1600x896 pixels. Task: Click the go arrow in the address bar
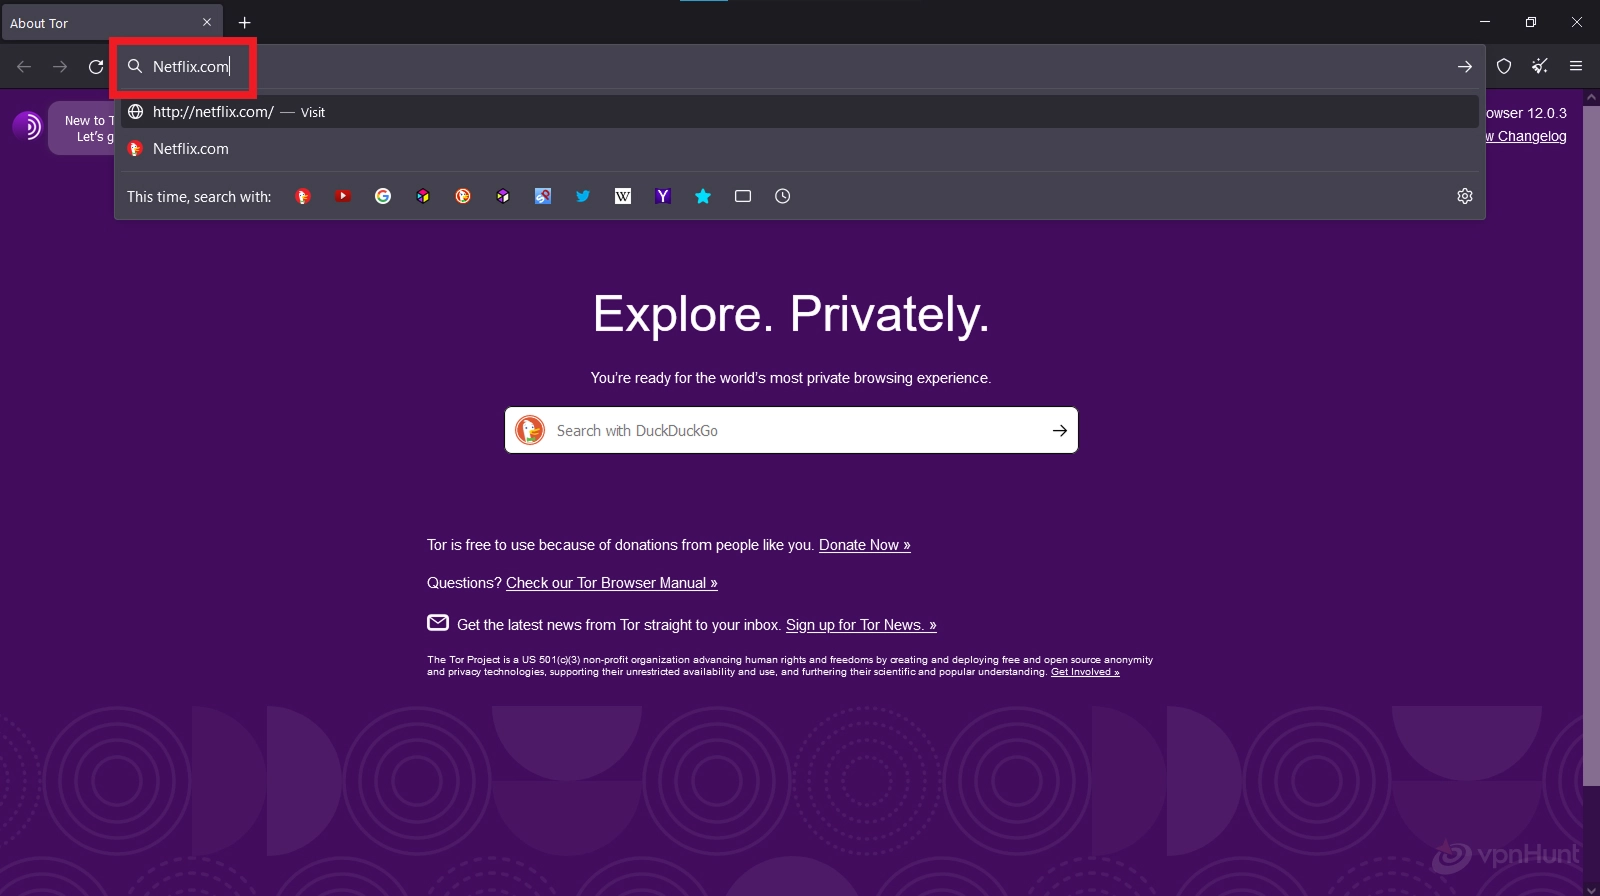(1464, 67)
